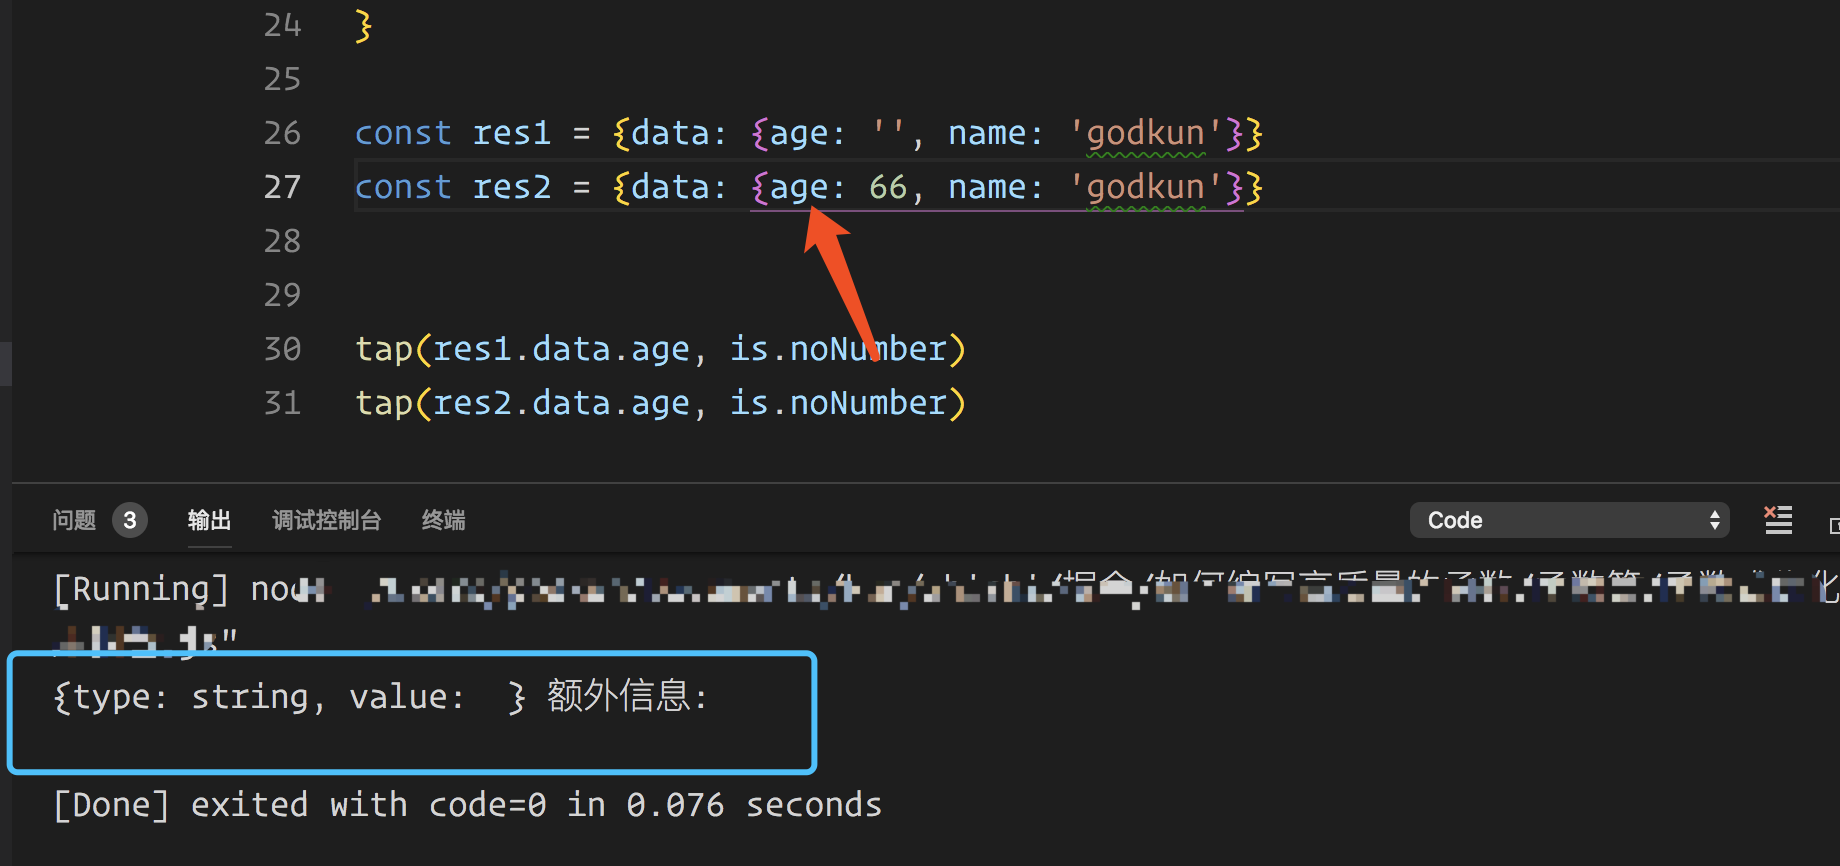Click the const keyword on line 27
1840x866 pixels.
pos(403,187)
